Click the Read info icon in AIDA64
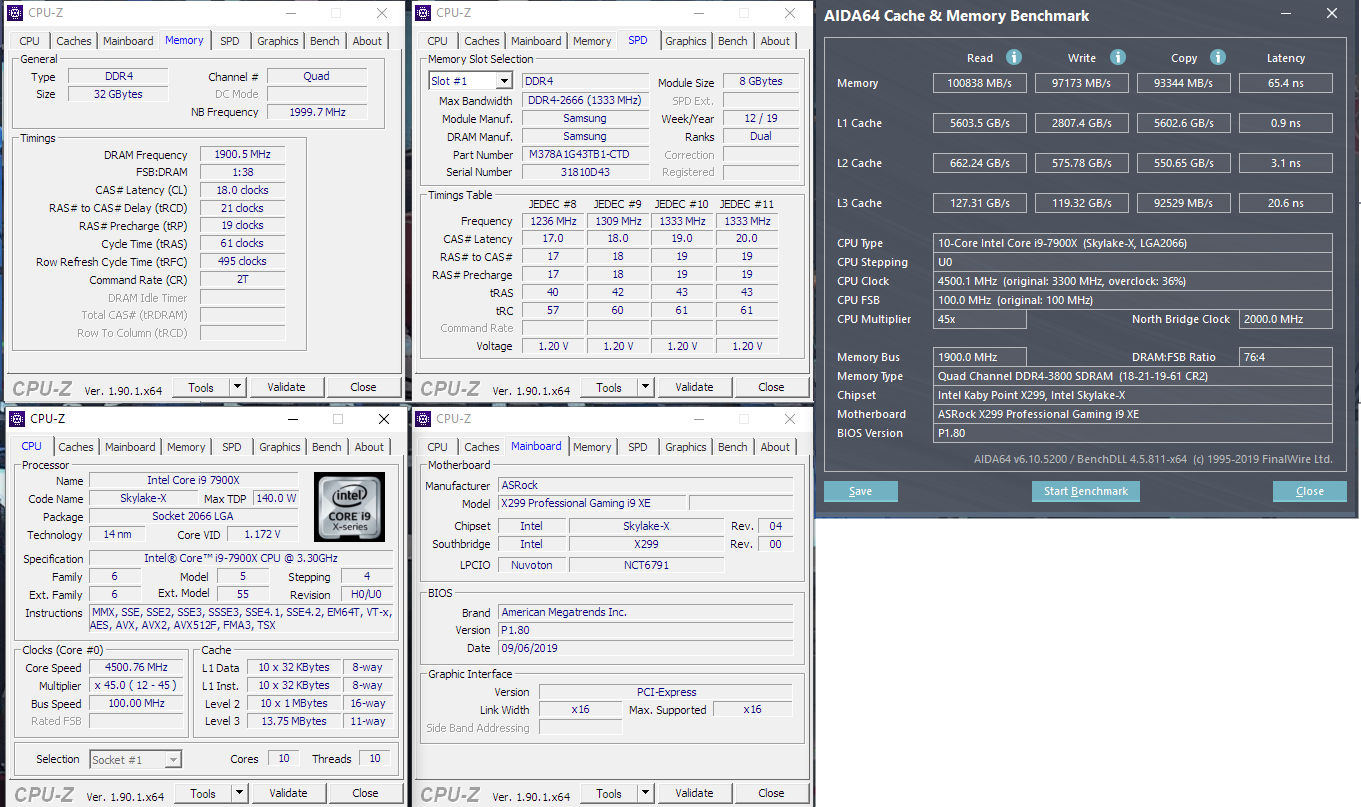Screen dimensions: 1361x807 (1013, 58)
